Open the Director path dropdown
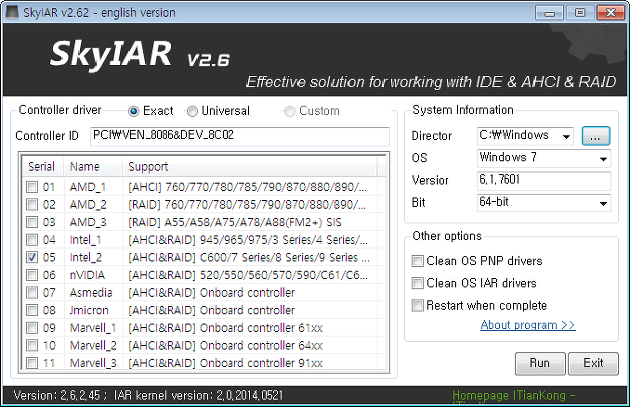The image size is (630, 407). click(567, 136)
